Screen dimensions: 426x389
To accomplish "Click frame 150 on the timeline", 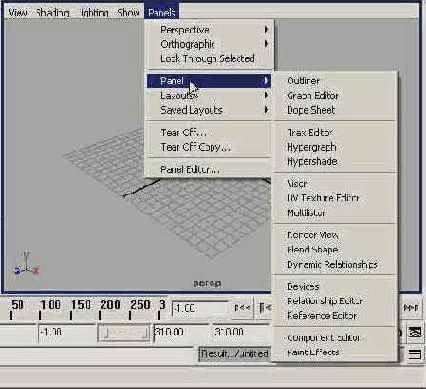I will coord(80,305).
